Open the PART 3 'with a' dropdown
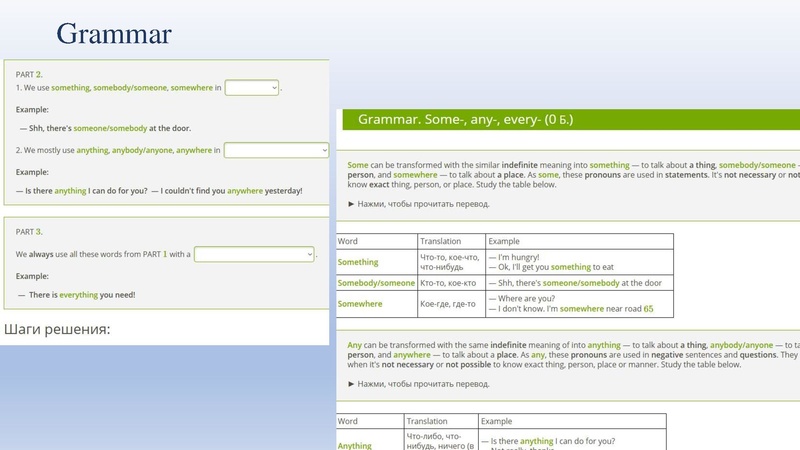This screenshot has height=450, width=800. pyautogui.click(x=254, y=254)
